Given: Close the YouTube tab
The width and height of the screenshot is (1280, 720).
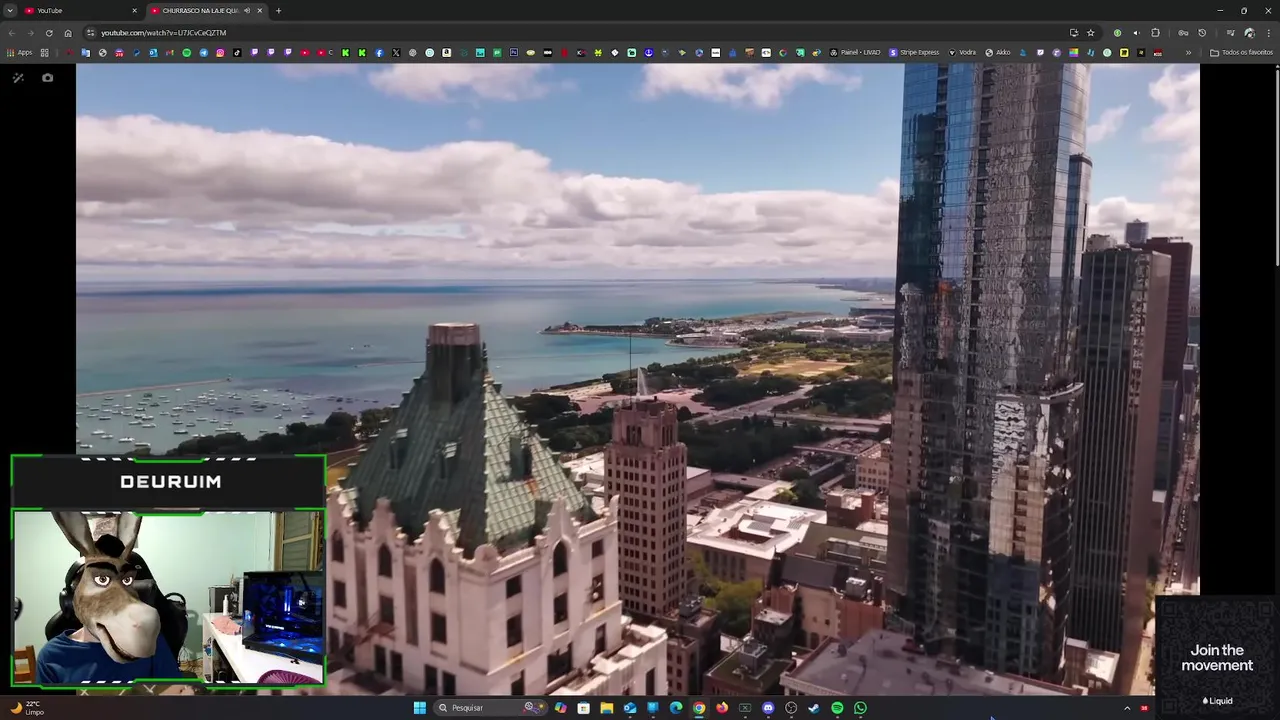Looking at the screenshot, I should tap(134, 11).
